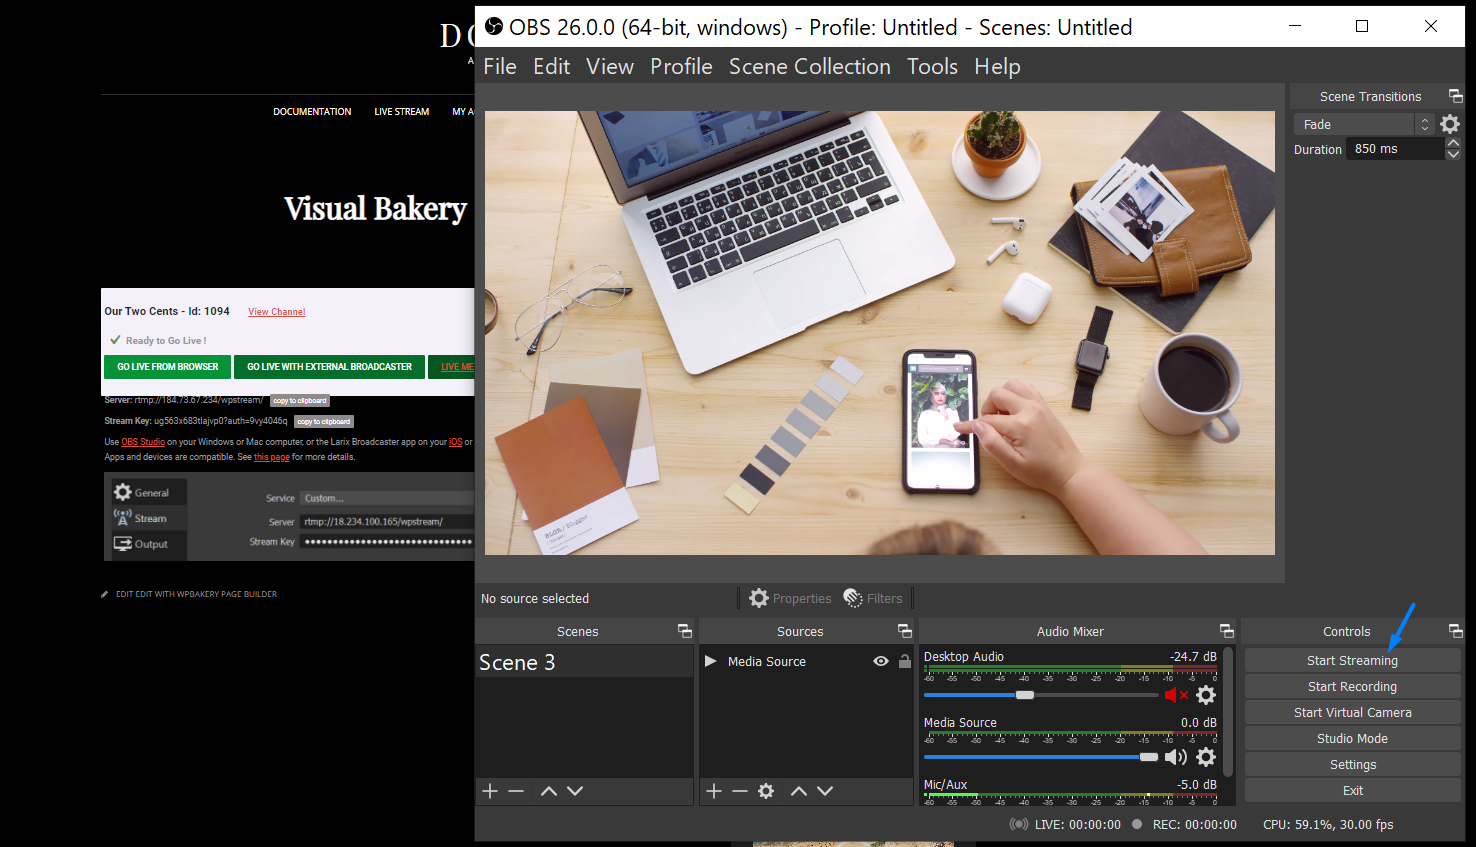Float the Scenes dock panel
This screenshot has height=847, width=1476.
tap(685, 631)
